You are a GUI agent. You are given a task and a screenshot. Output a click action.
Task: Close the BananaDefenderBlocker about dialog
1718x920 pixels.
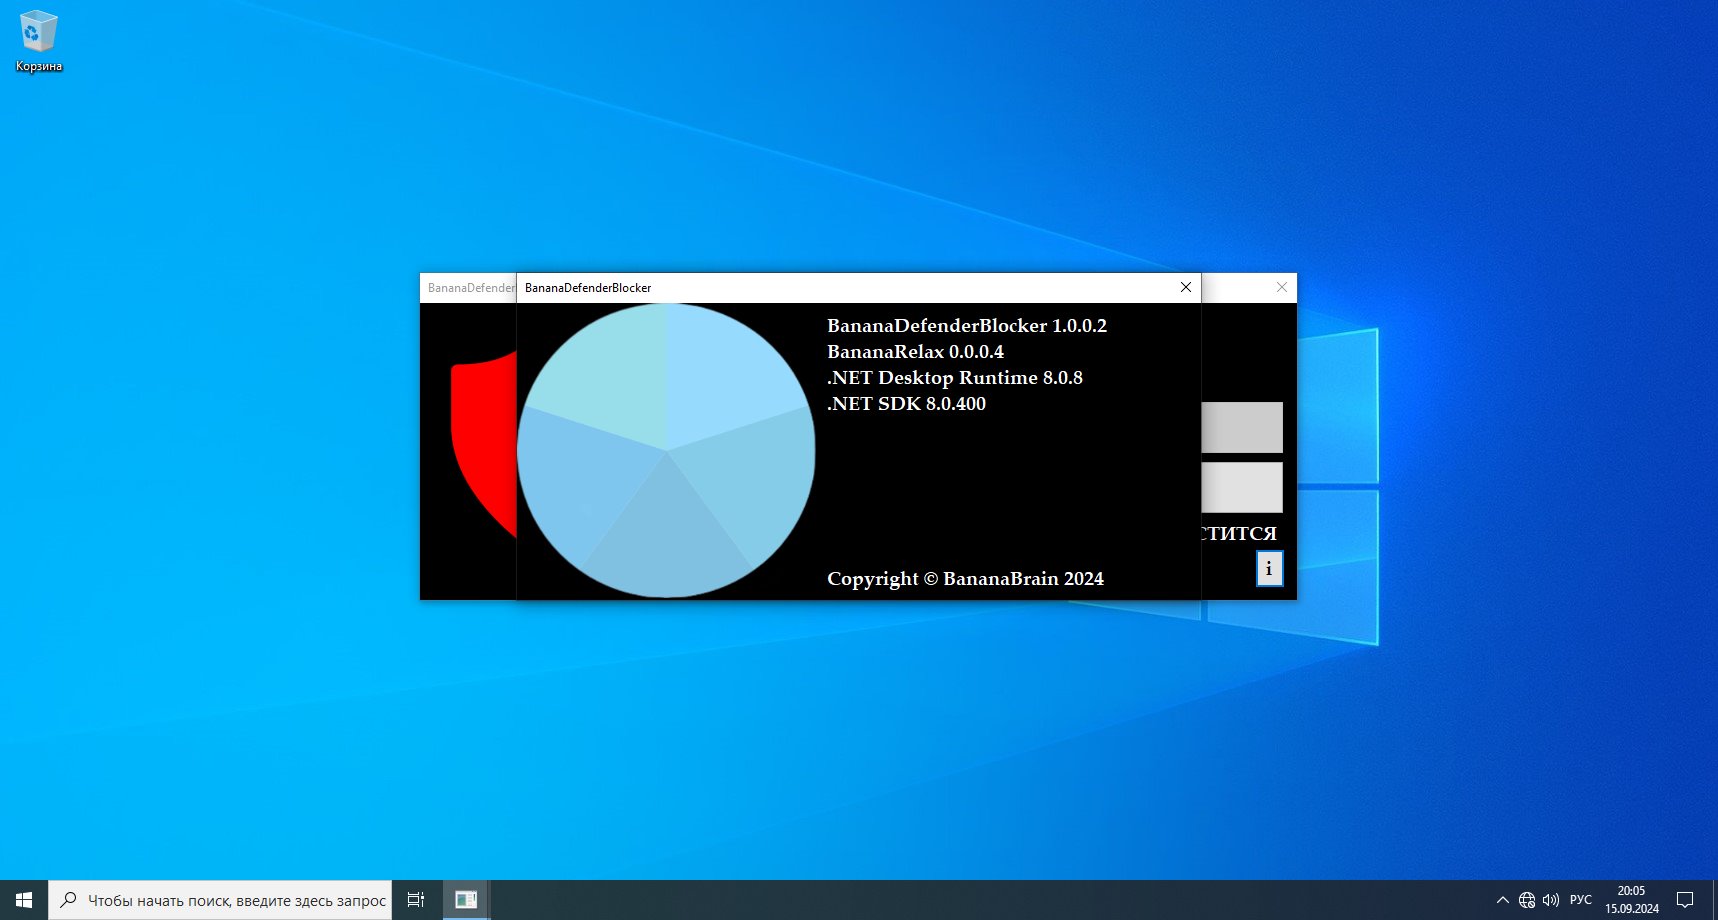click(1186, 287)
